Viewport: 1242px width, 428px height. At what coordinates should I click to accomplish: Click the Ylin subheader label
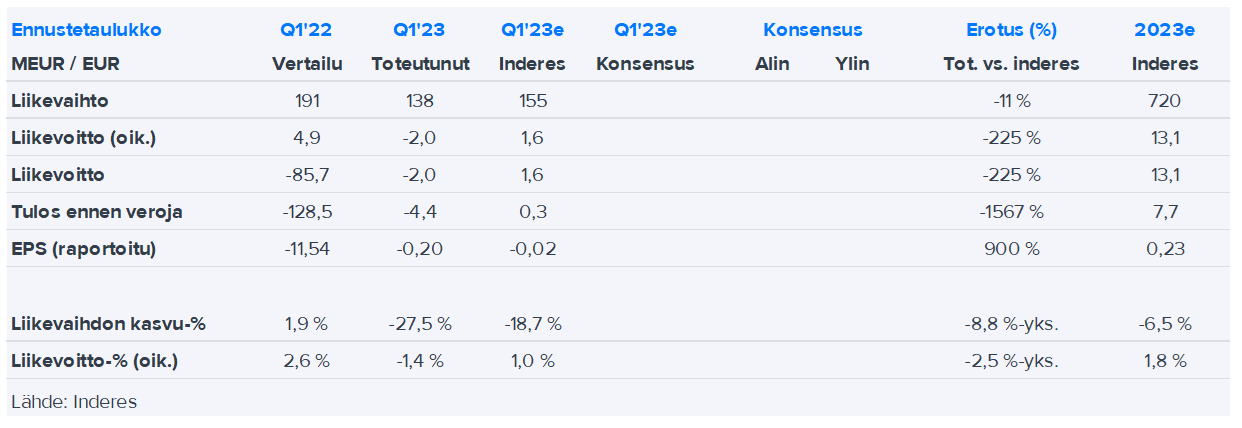tap(852, 64)
